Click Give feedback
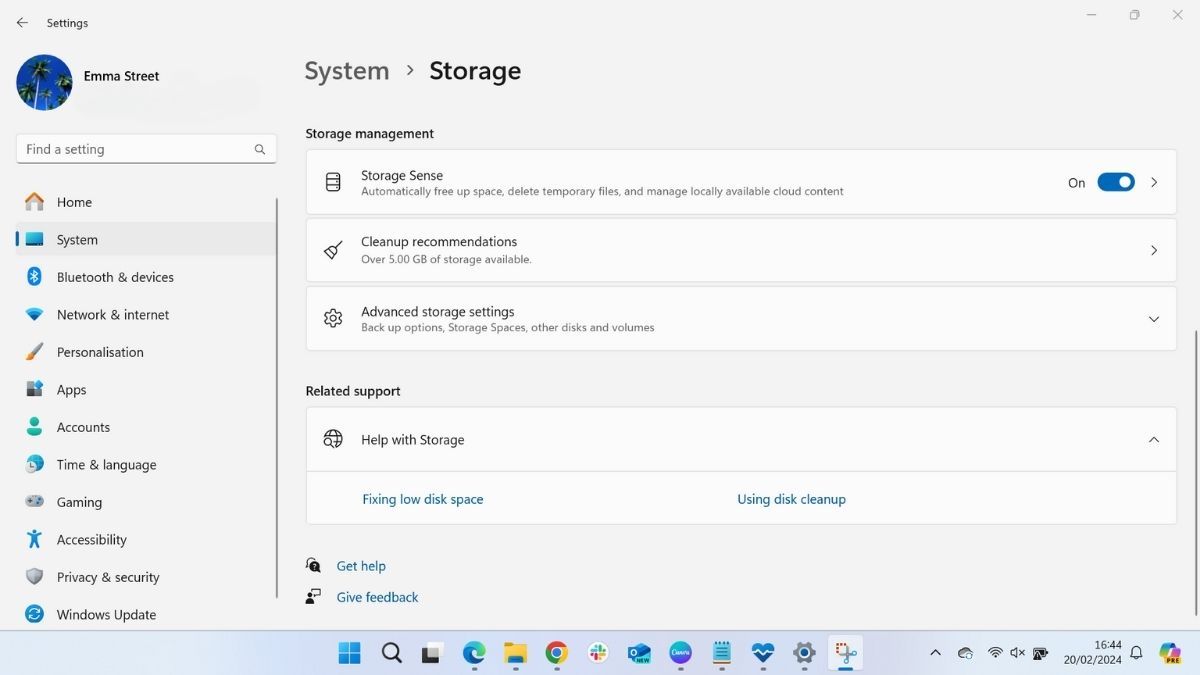Screen dimensions: 1200x675 coord(377,597)
